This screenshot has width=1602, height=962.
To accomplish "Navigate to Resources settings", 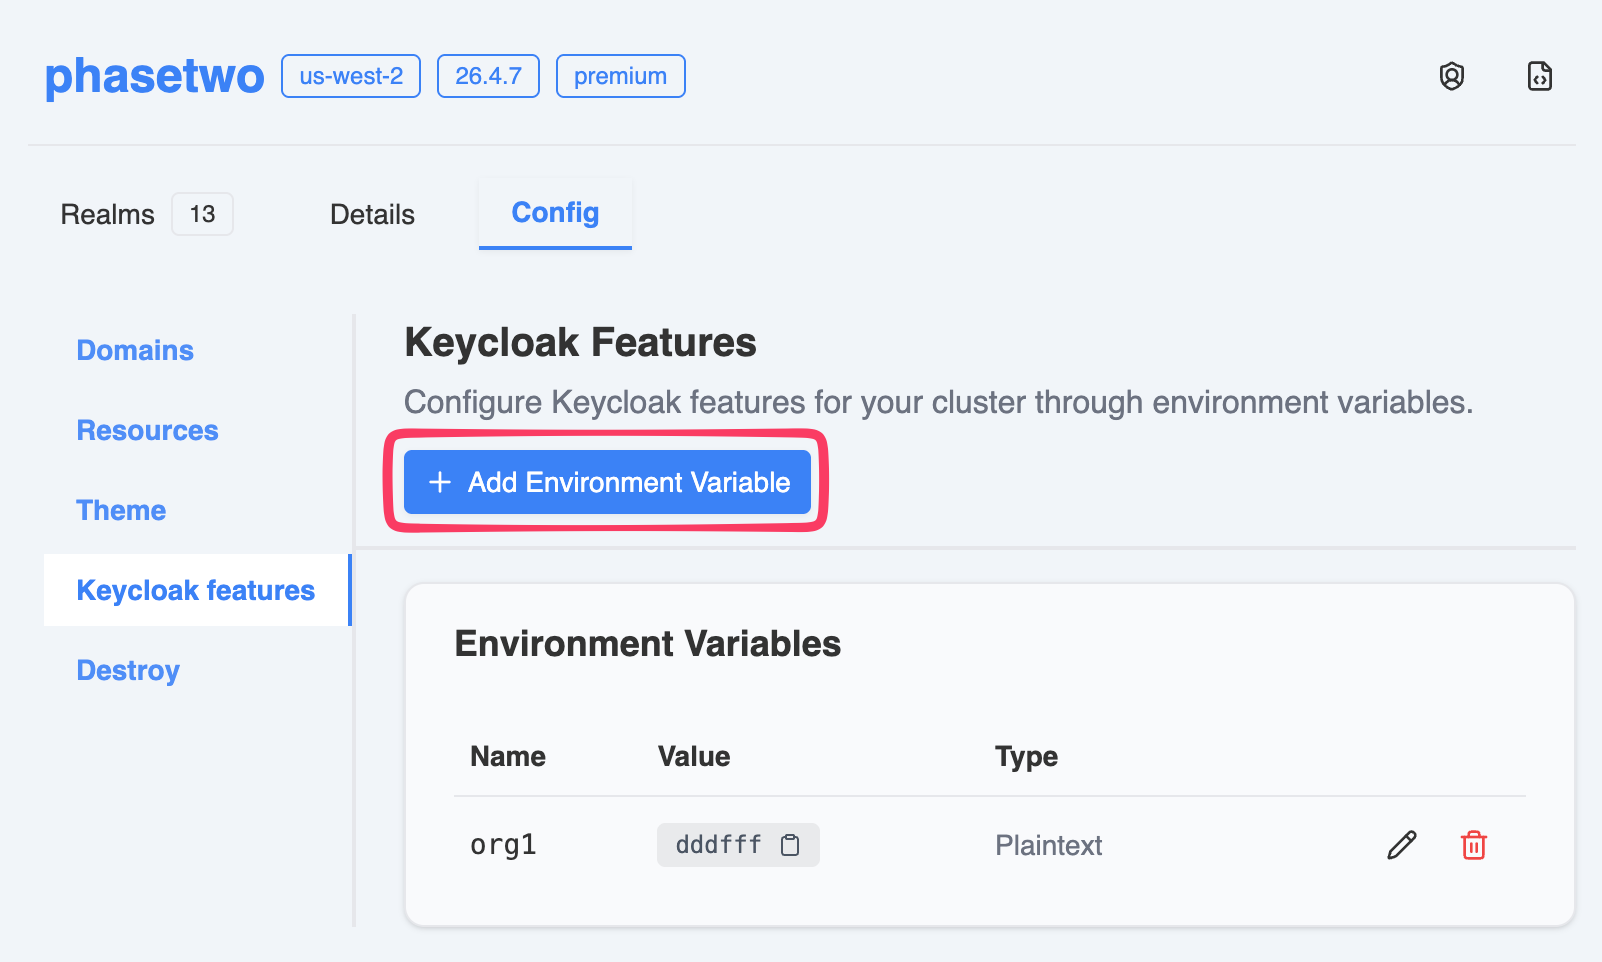I will (147, 430).
